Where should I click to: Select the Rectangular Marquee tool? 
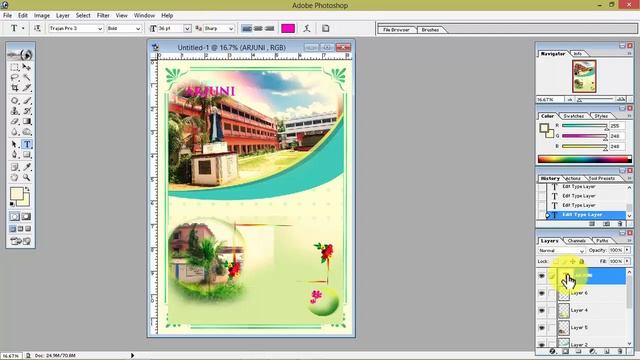point(15,67)
